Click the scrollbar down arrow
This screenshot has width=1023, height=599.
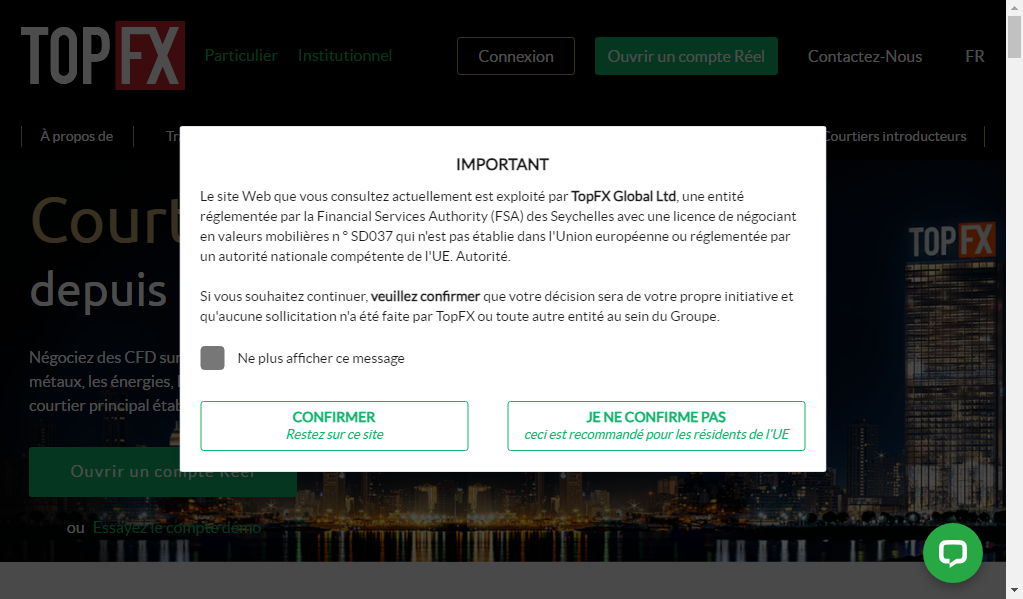pyautogui.click(x=1014, y=592)
